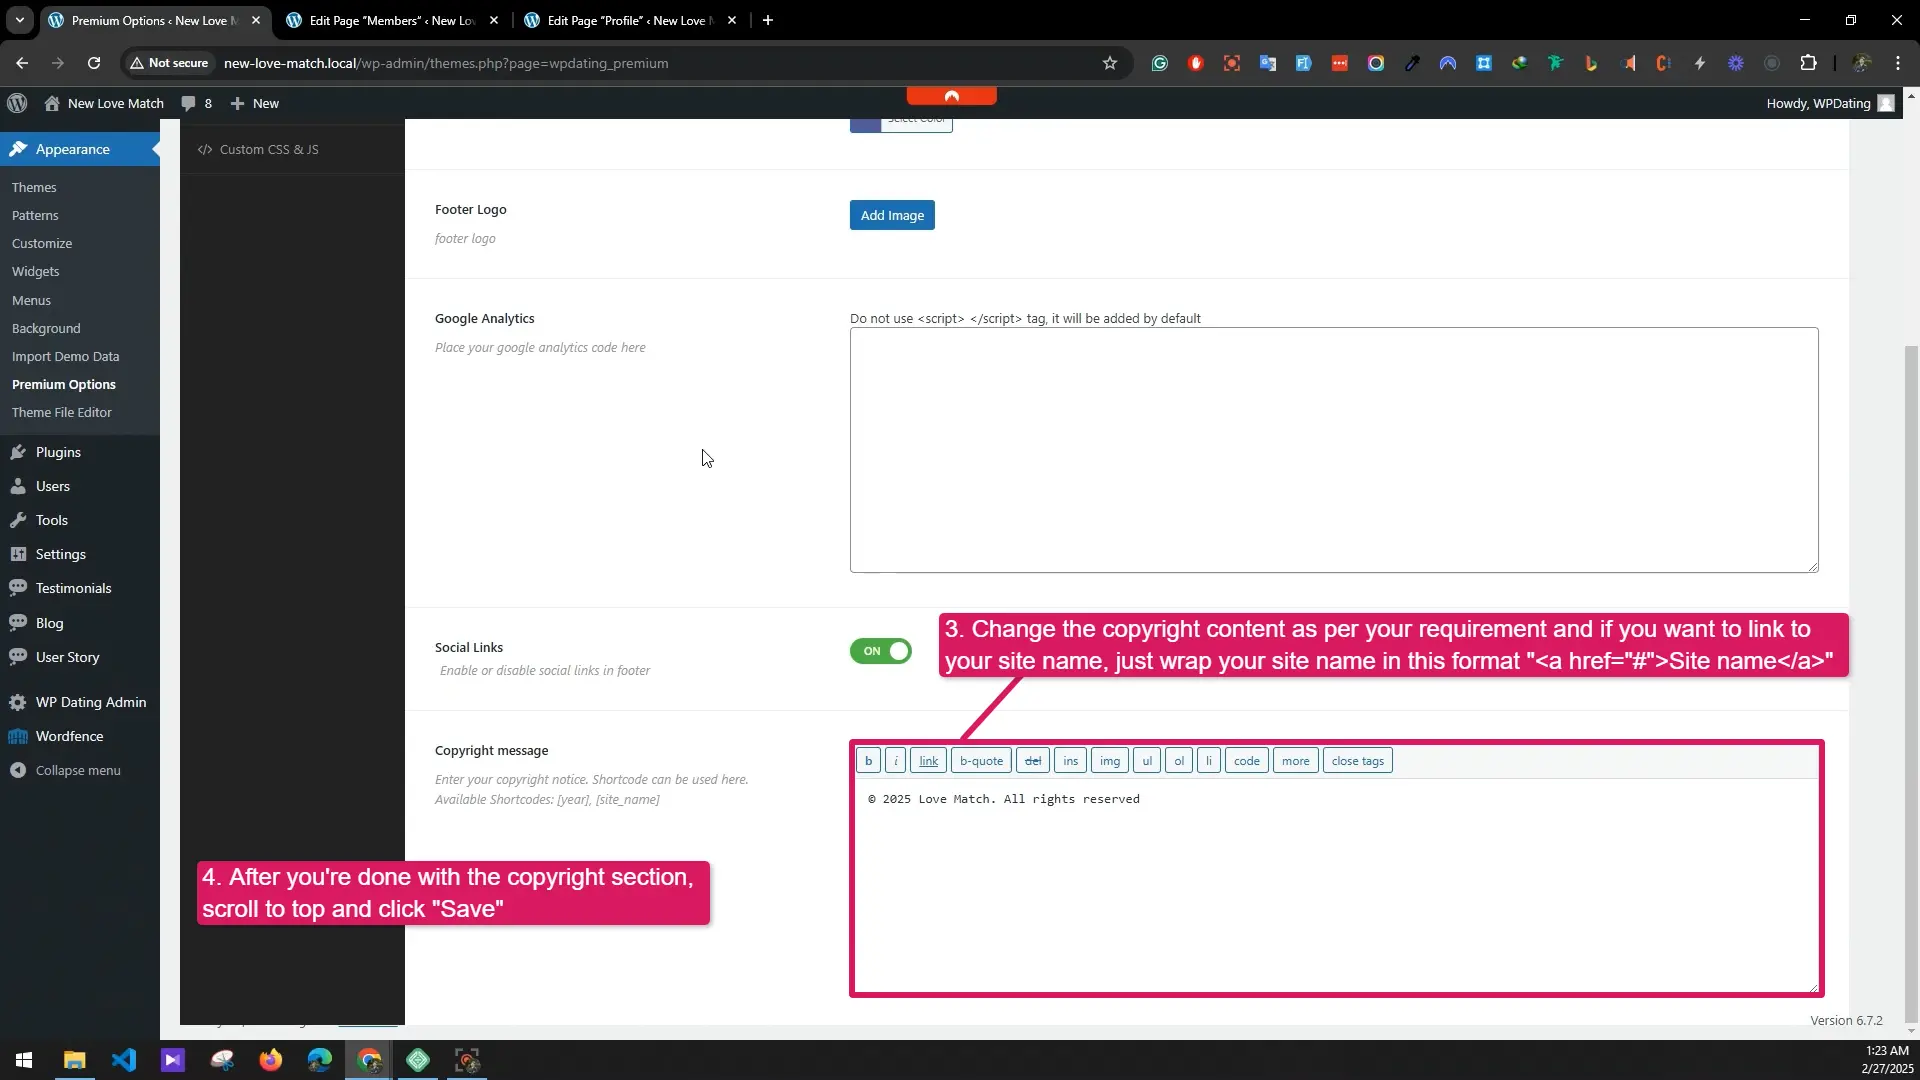Switch to Edit Page "Profile" browser tab
This screenshot has height=1080, width=1920.
tap(631, 20)
